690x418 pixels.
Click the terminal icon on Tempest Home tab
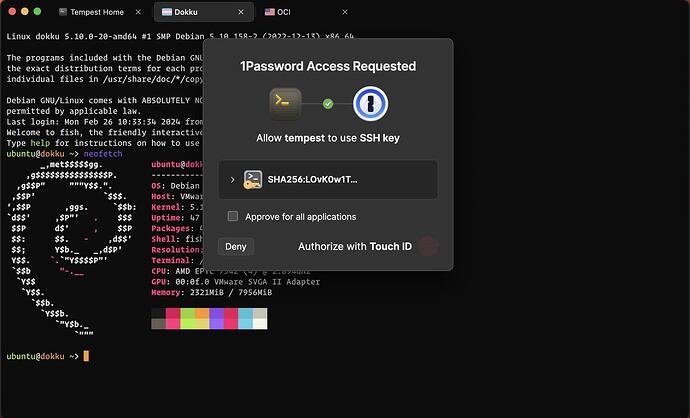point(63,12)
